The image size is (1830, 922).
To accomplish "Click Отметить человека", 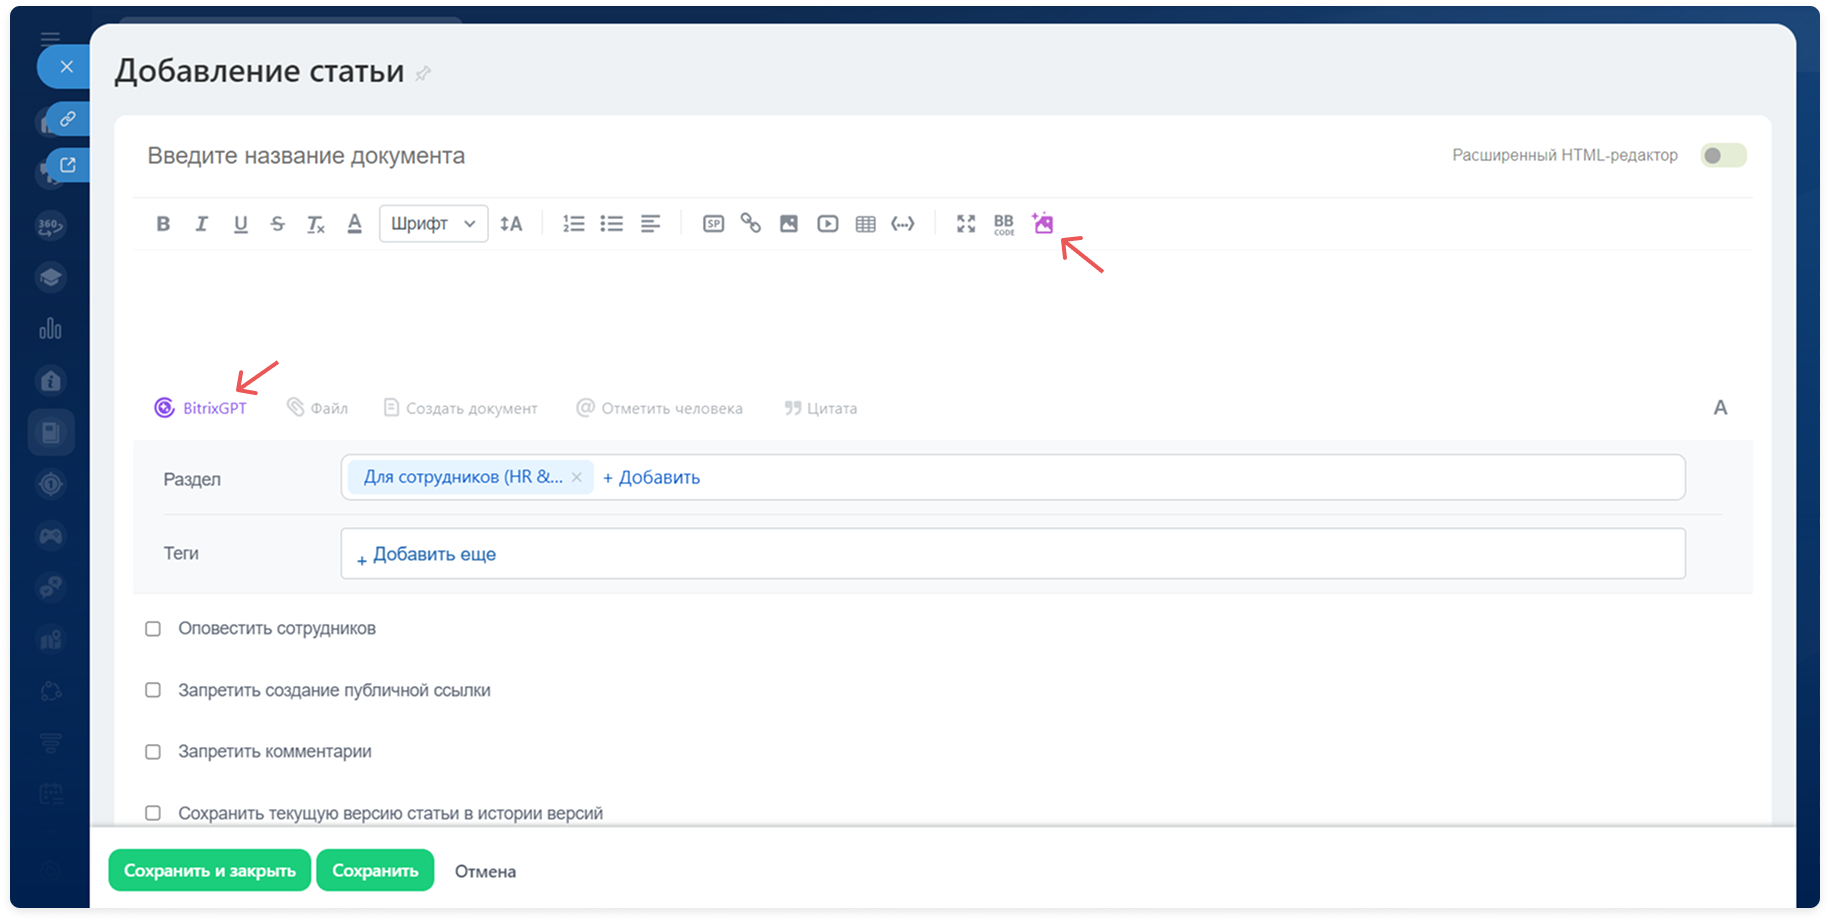I will (660, 408).
